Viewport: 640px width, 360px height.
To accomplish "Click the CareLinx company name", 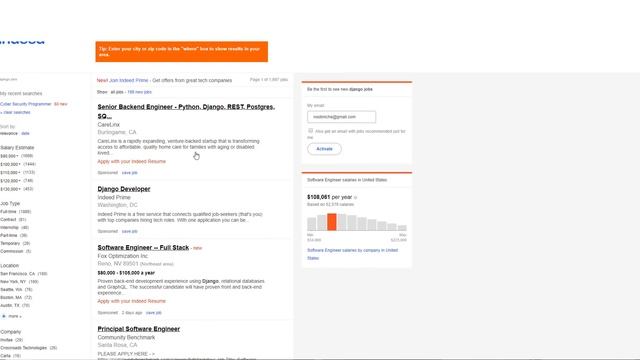I will coord(109,124).
